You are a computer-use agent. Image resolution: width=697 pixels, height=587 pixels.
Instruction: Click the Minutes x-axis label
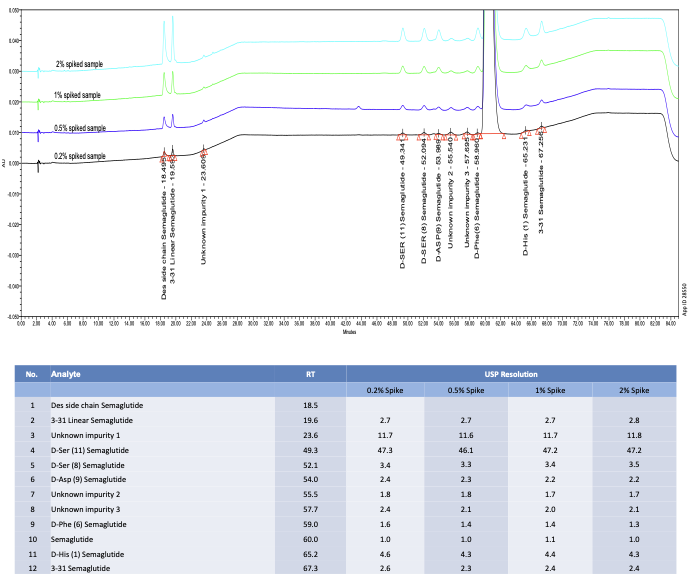coord(349,332)
